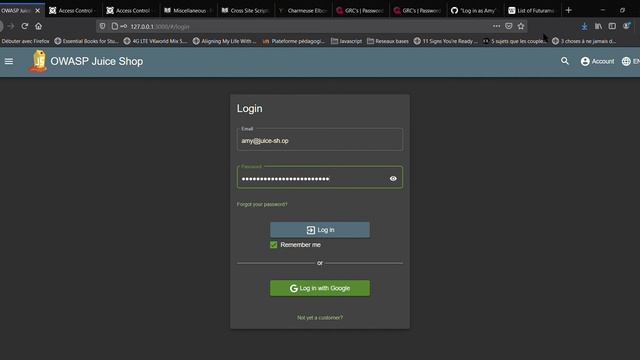
Task: Expand the Javascript bookmarks folder
Action: pos(347,41)
